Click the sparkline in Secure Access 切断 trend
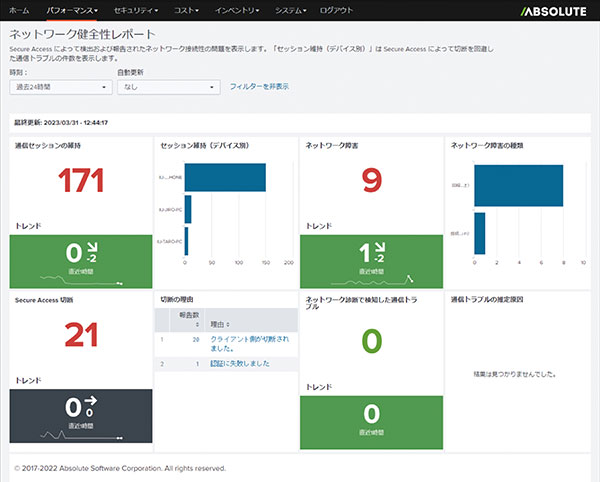Image resolution: width=600 pixels, height=482 pixels. click(x=78, y=436)
